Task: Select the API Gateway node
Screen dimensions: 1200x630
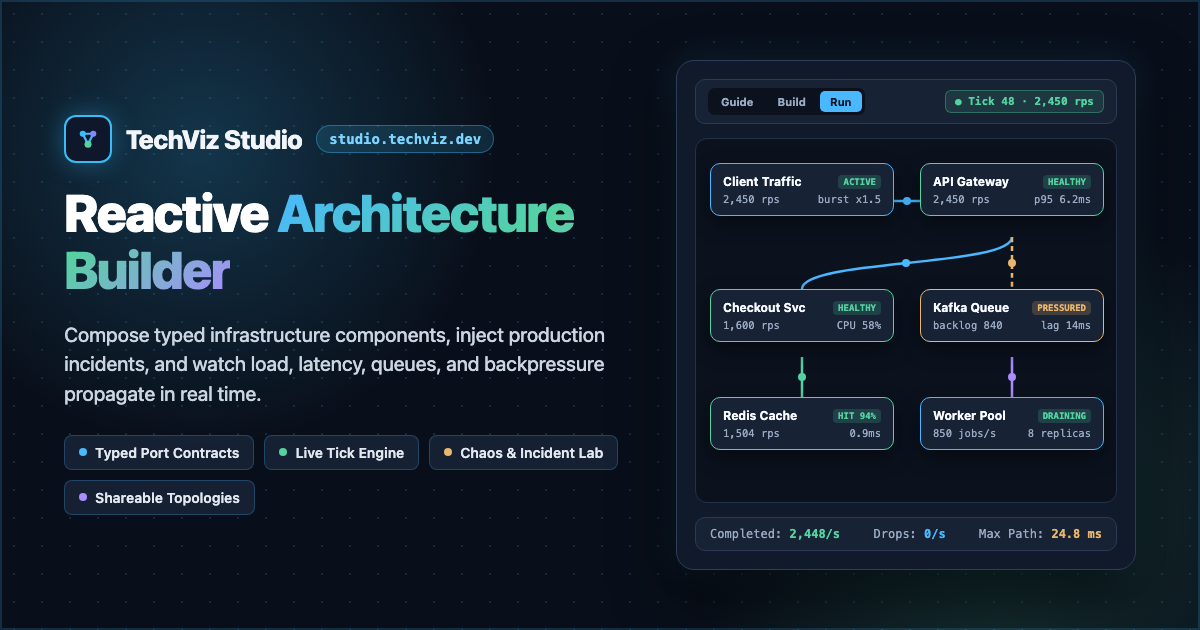Action: point(1012,189)
